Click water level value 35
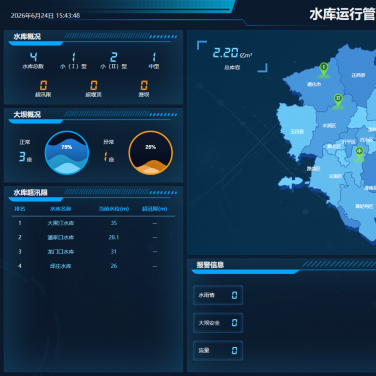 [114, 223]
